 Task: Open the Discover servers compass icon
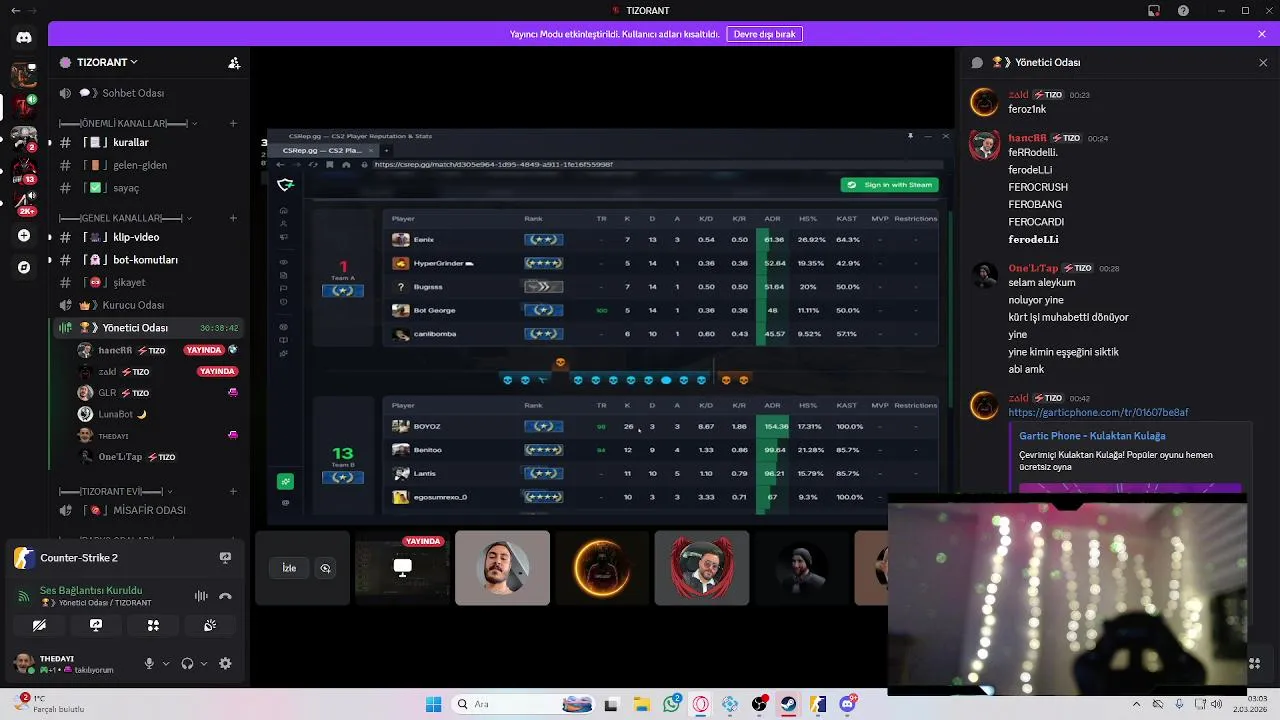[x=24, y=267]
